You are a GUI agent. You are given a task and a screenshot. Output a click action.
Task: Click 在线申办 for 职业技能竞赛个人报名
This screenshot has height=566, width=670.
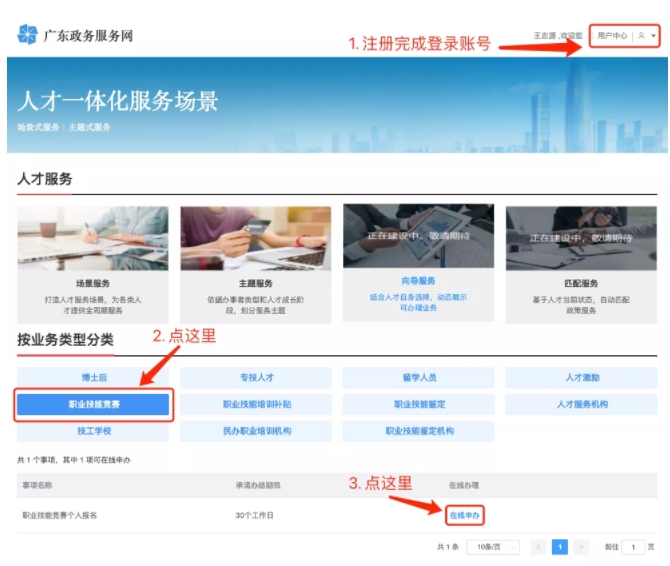465,515
